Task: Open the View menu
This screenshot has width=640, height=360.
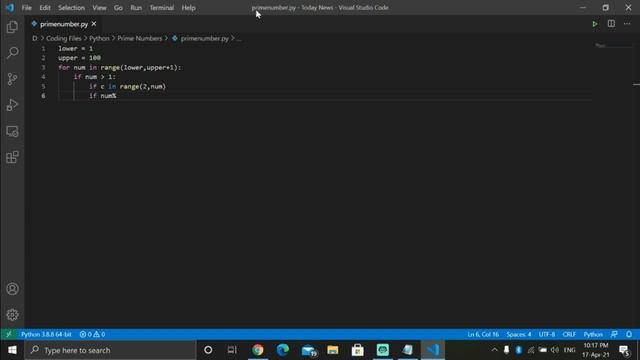Action: coord(99,8)
